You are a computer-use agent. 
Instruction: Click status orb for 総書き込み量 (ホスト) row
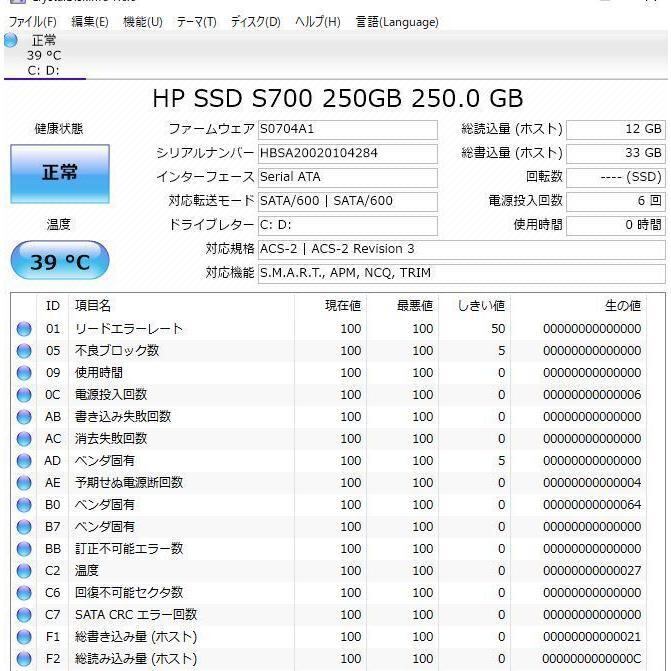click(x=24, y=637)
